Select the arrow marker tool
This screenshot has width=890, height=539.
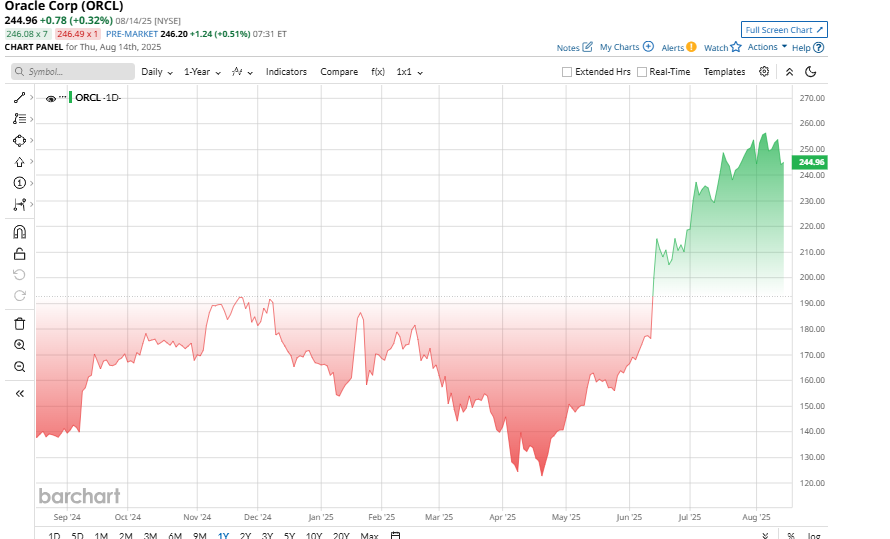coord(19,162)
